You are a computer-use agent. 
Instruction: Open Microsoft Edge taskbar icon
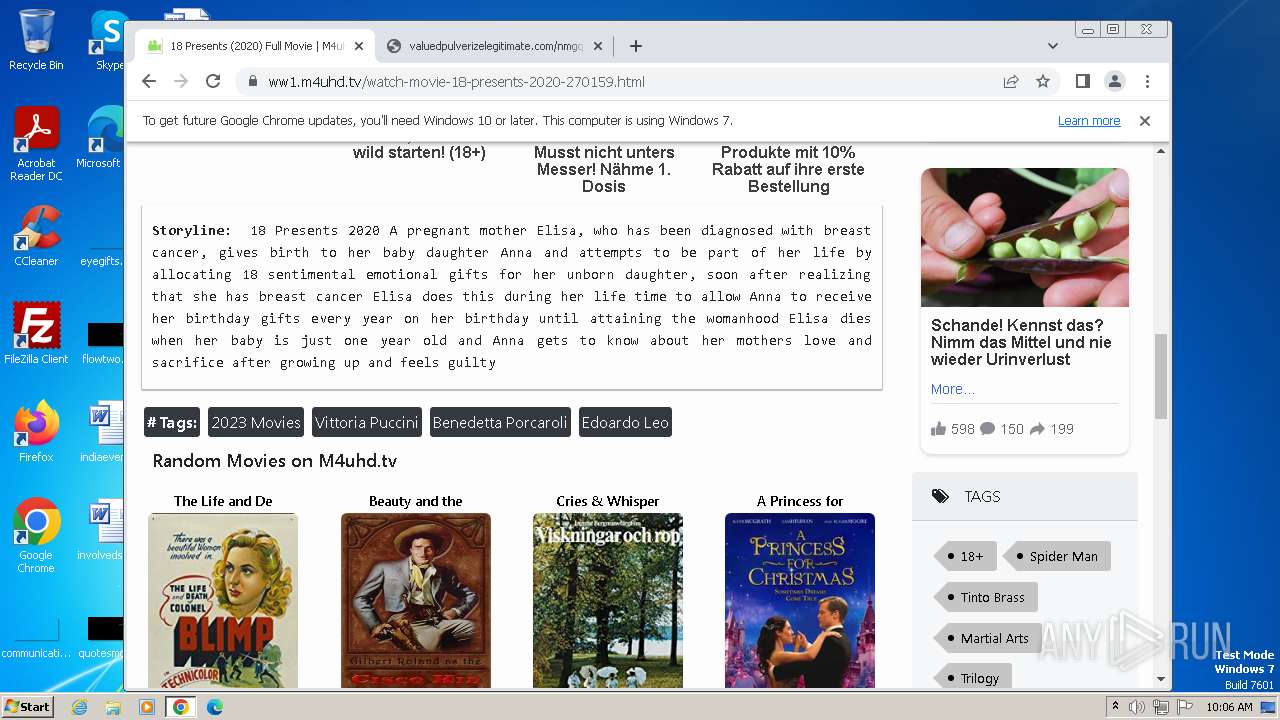point(215,707)
